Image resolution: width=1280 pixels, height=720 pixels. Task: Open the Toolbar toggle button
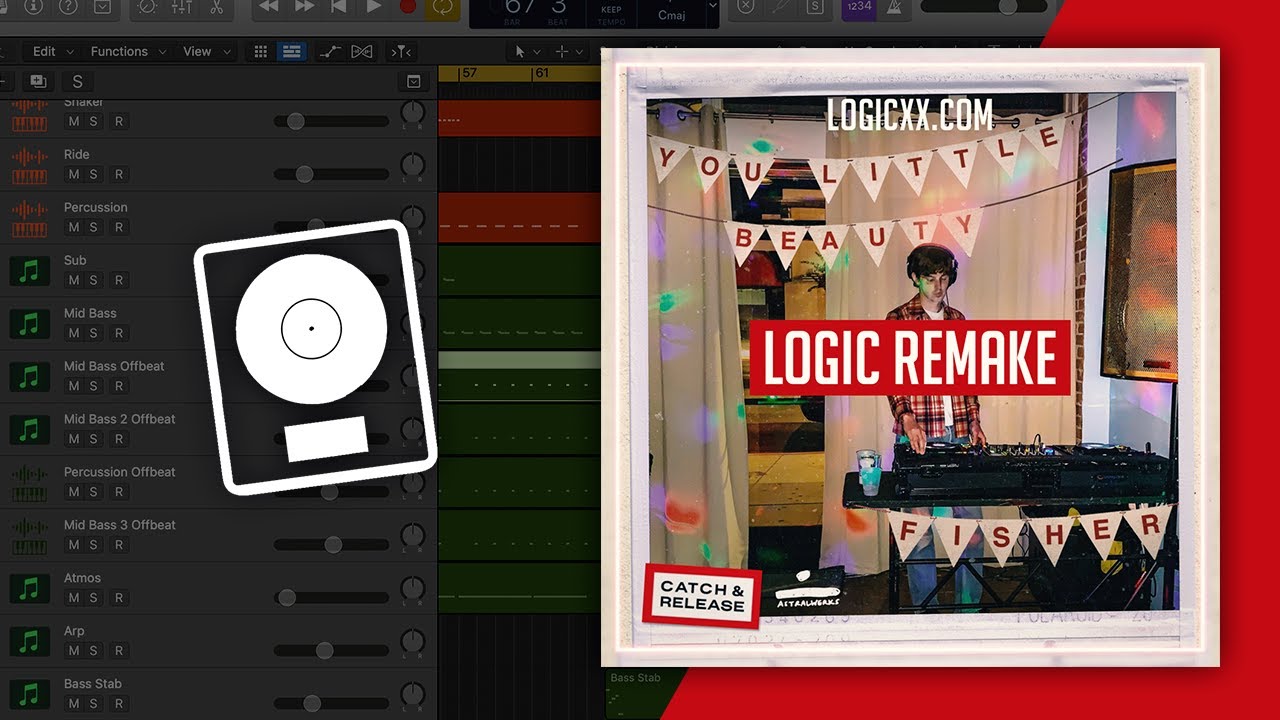(x=102, y=6)
